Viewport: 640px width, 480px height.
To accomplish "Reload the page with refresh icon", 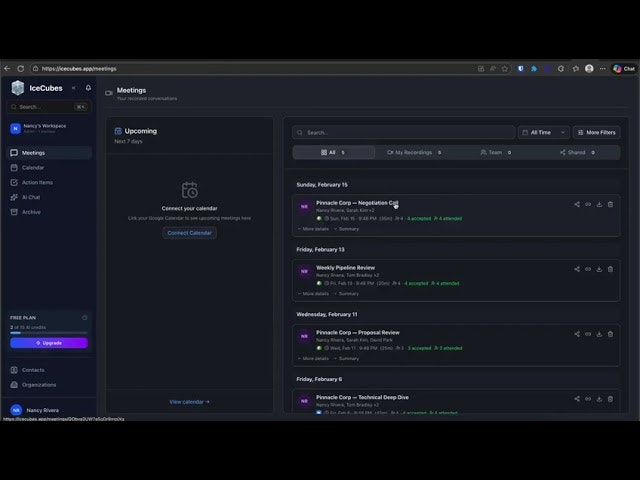I will coord(20,69).
